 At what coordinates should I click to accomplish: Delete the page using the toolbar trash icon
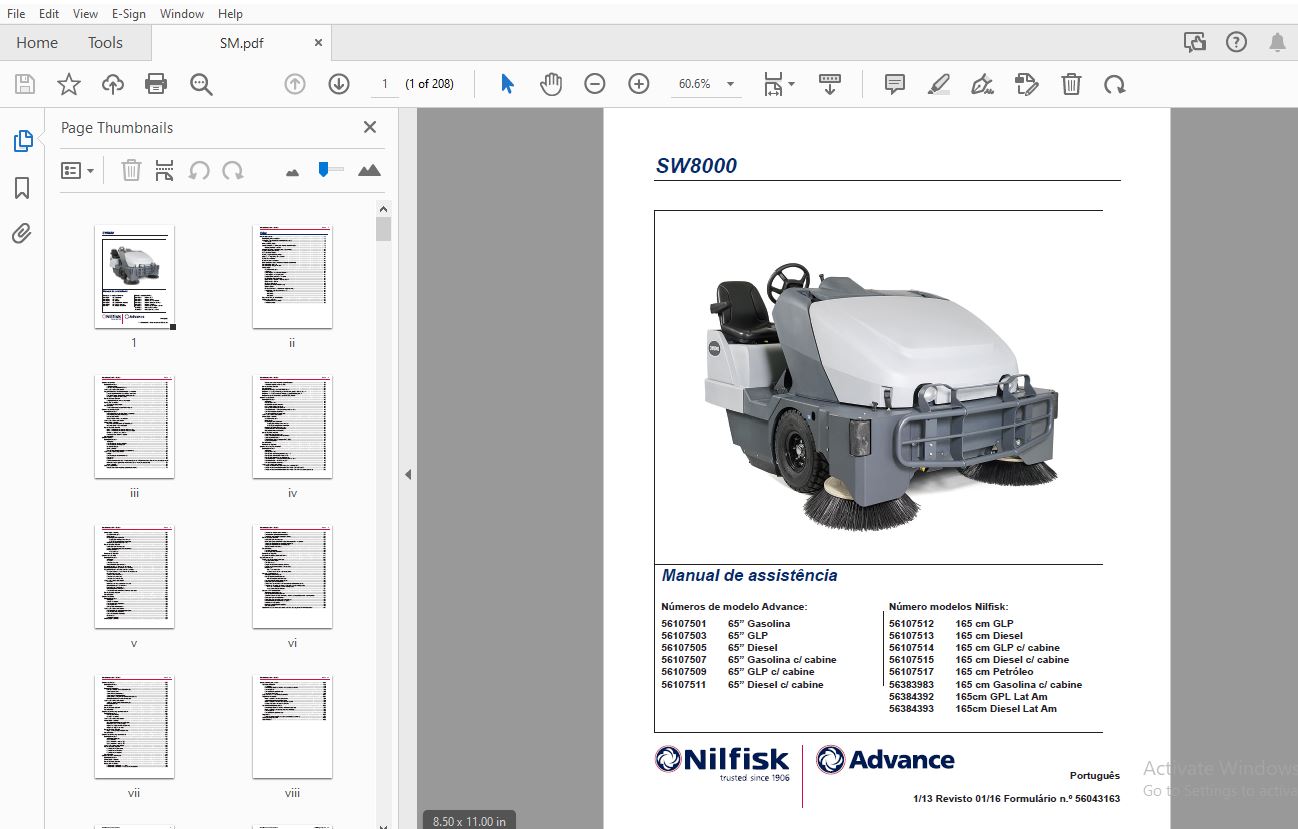coord(1071,84)
